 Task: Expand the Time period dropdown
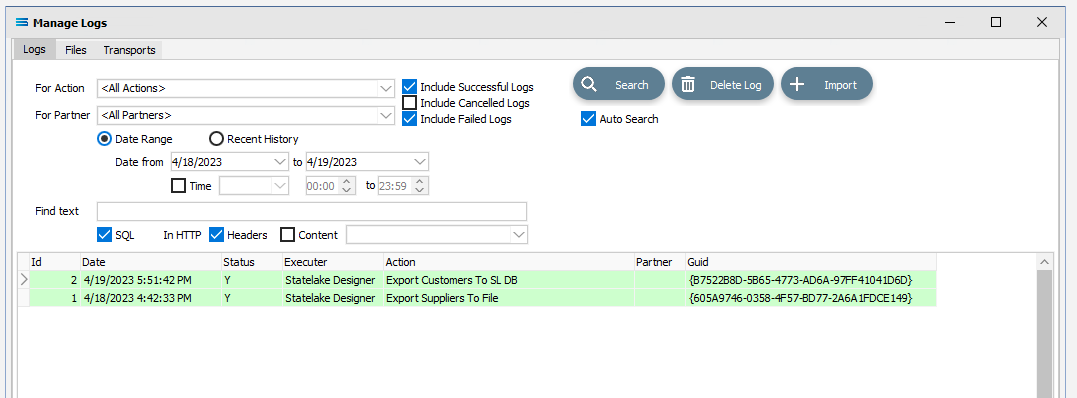280,186
